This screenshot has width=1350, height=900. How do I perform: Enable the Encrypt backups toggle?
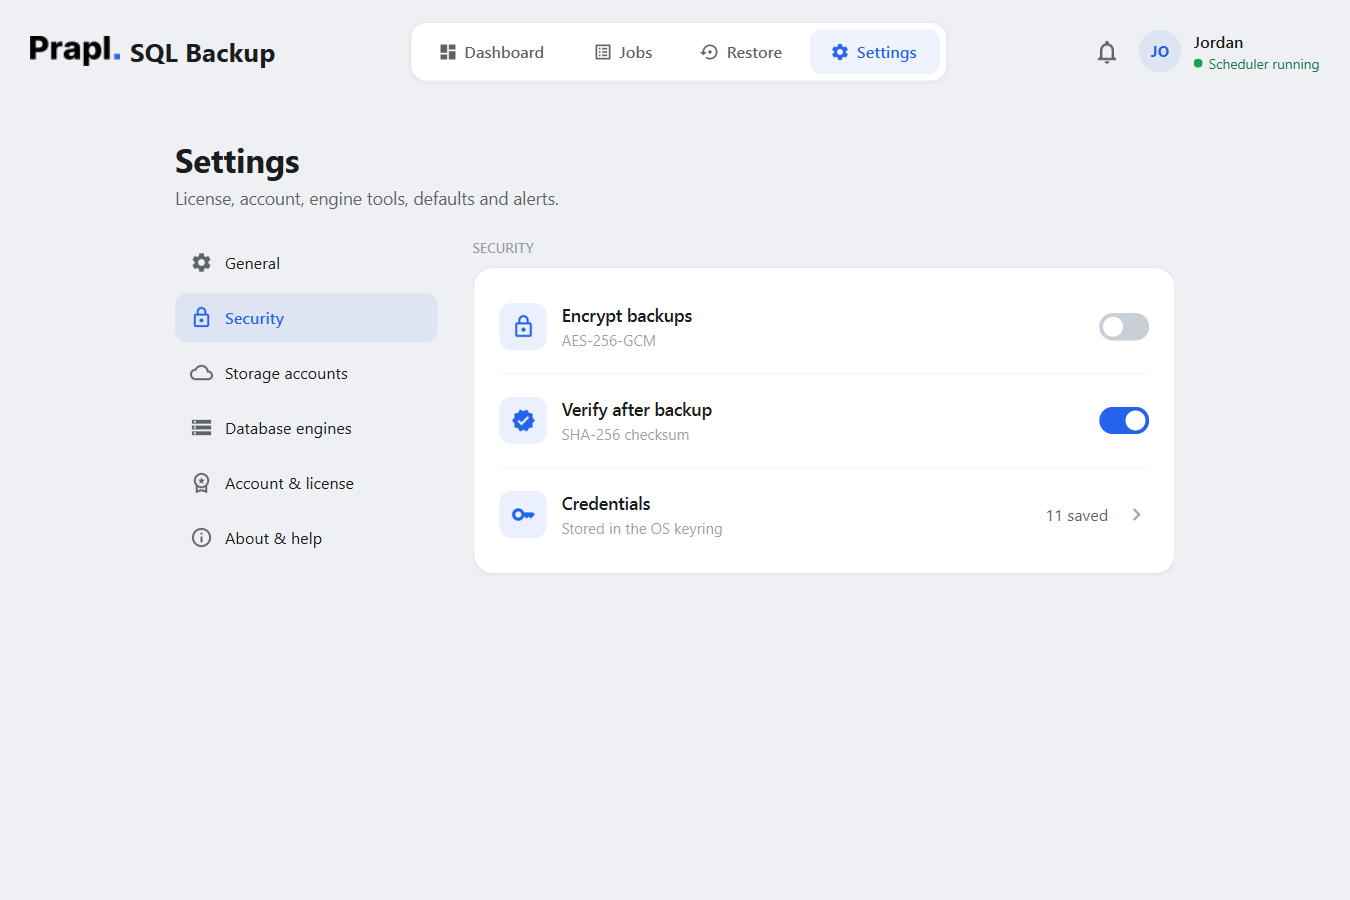1124,327
